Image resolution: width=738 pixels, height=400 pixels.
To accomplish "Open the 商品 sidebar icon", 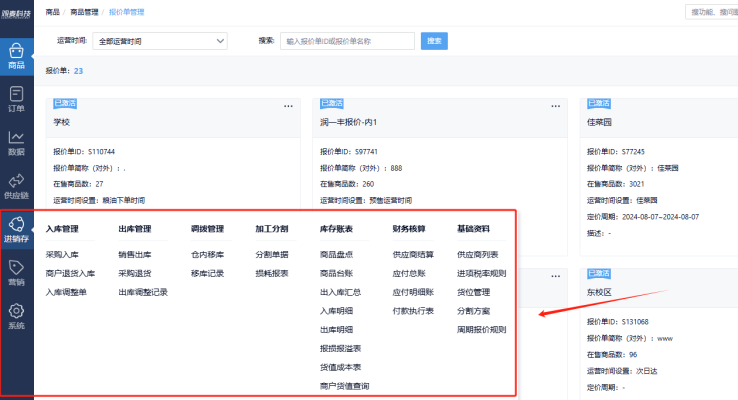I will [16, 54].
